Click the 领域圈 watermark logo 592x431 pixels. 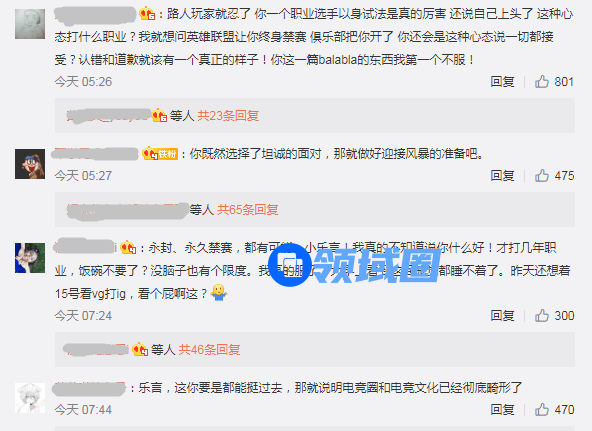[x=354, y=265]
